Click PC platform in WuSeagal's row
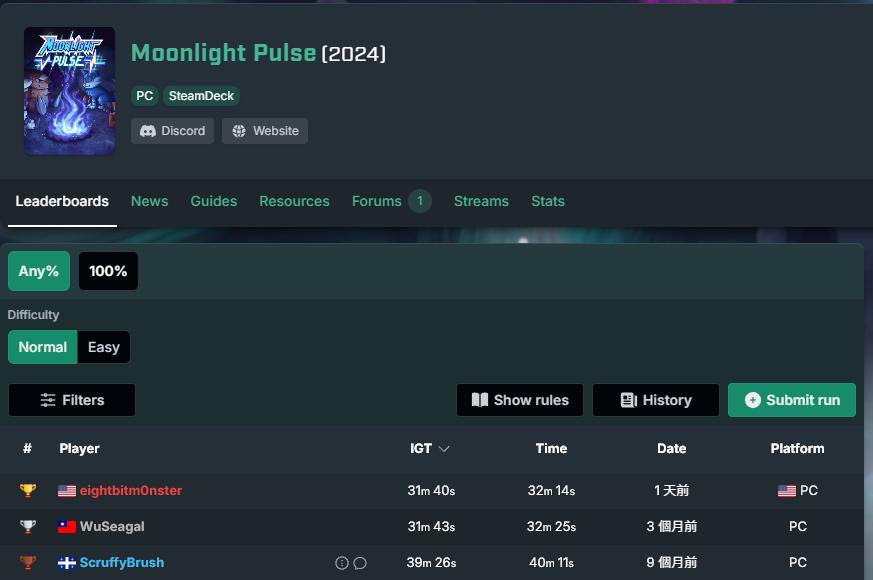The image size is (873, 580). 797,527
